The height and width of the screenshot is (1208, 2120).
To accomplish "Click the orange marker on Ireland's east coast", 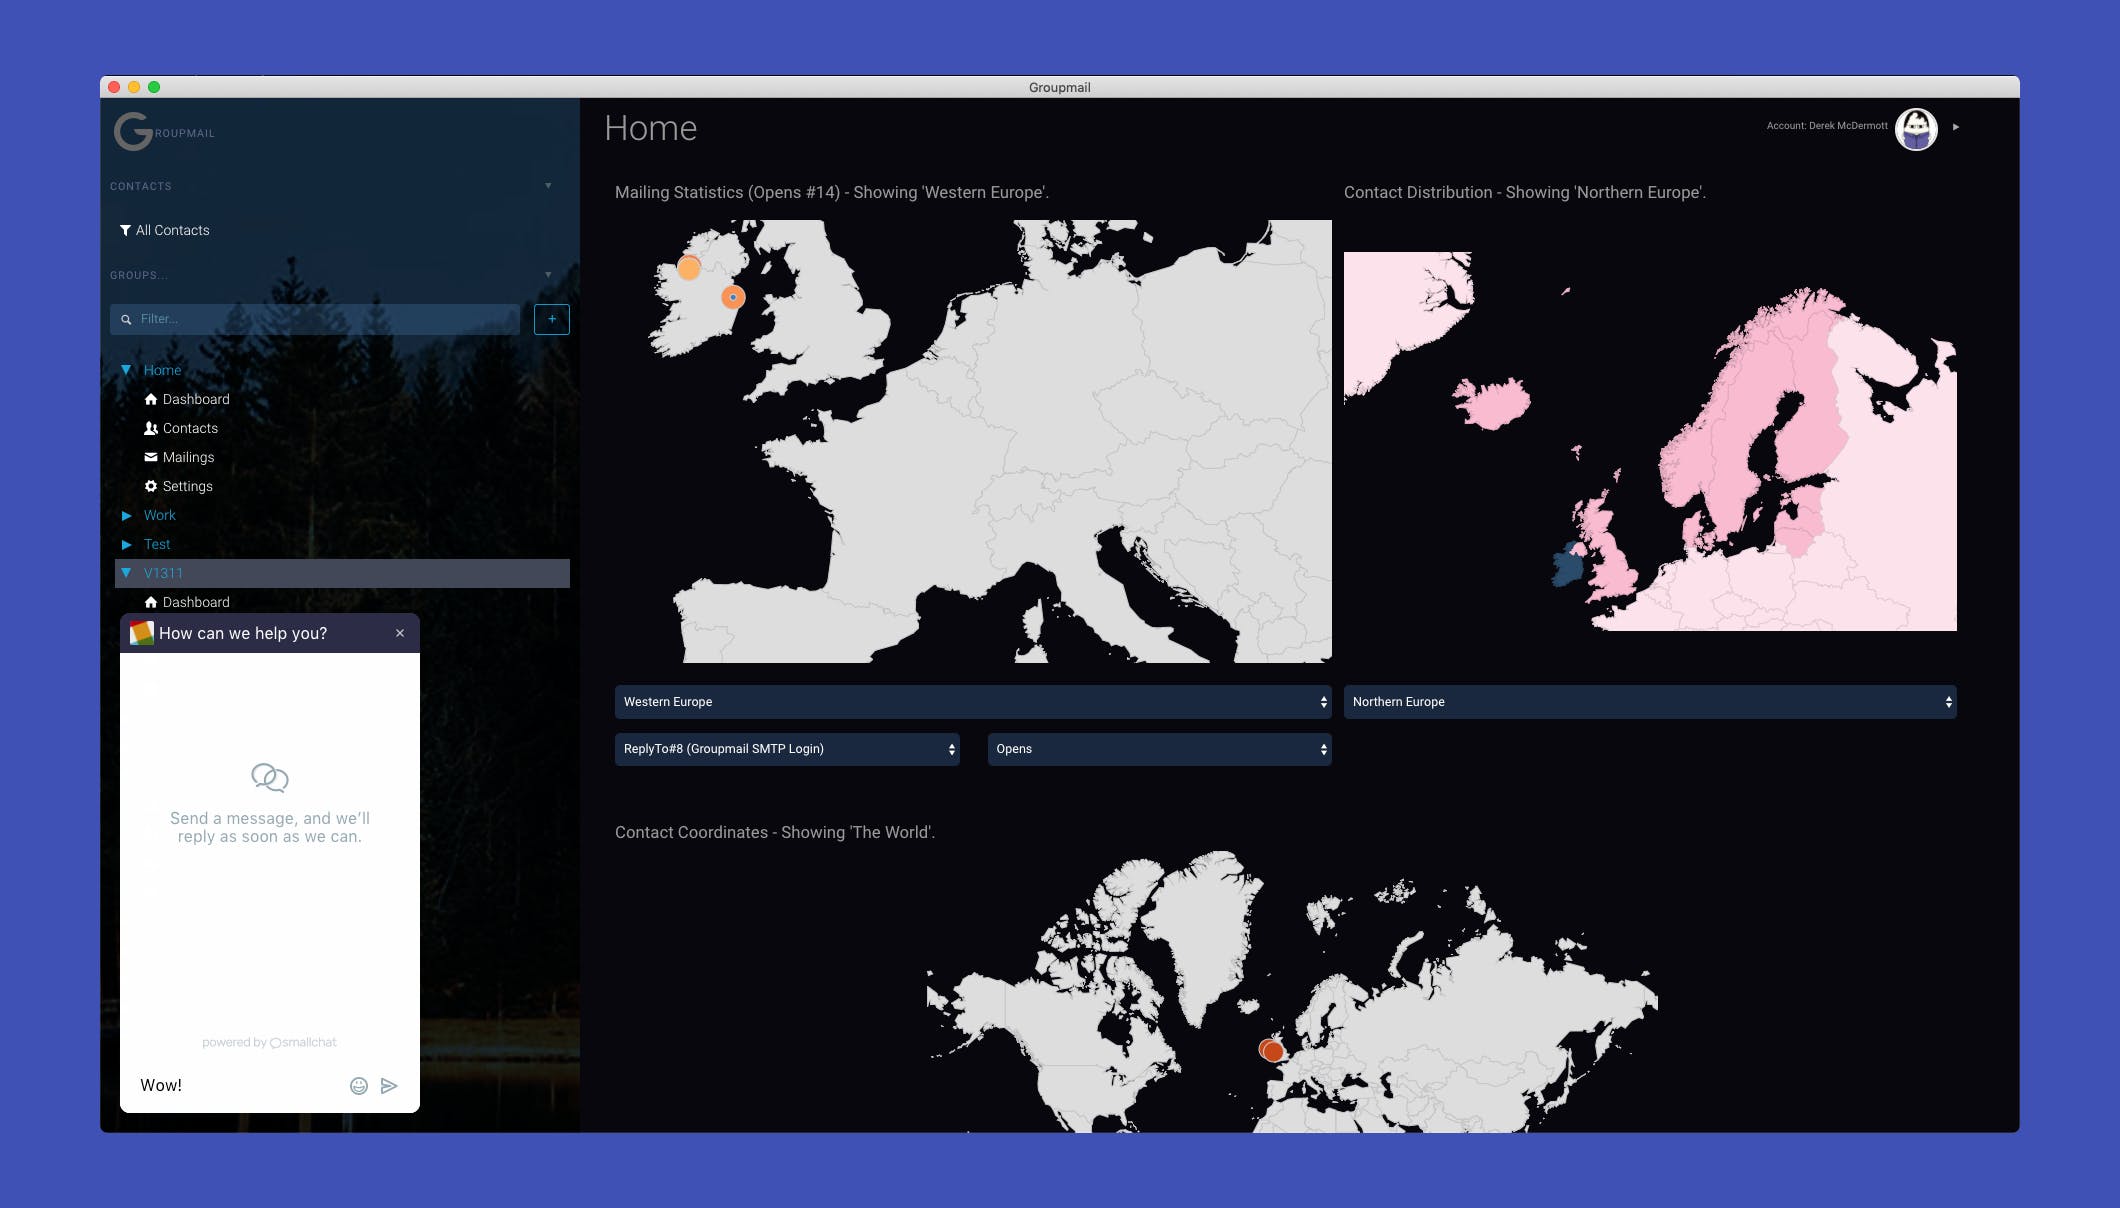I will pyautogui.click(x=733, y=297).
